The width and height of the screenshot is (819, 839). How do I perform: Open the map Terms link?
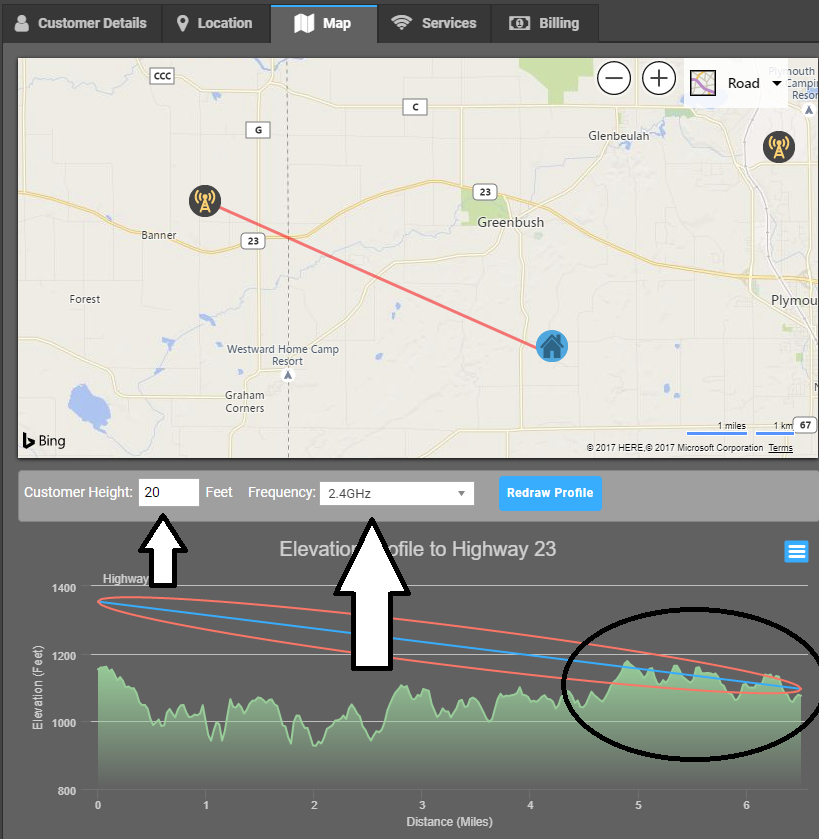[780, 448]
